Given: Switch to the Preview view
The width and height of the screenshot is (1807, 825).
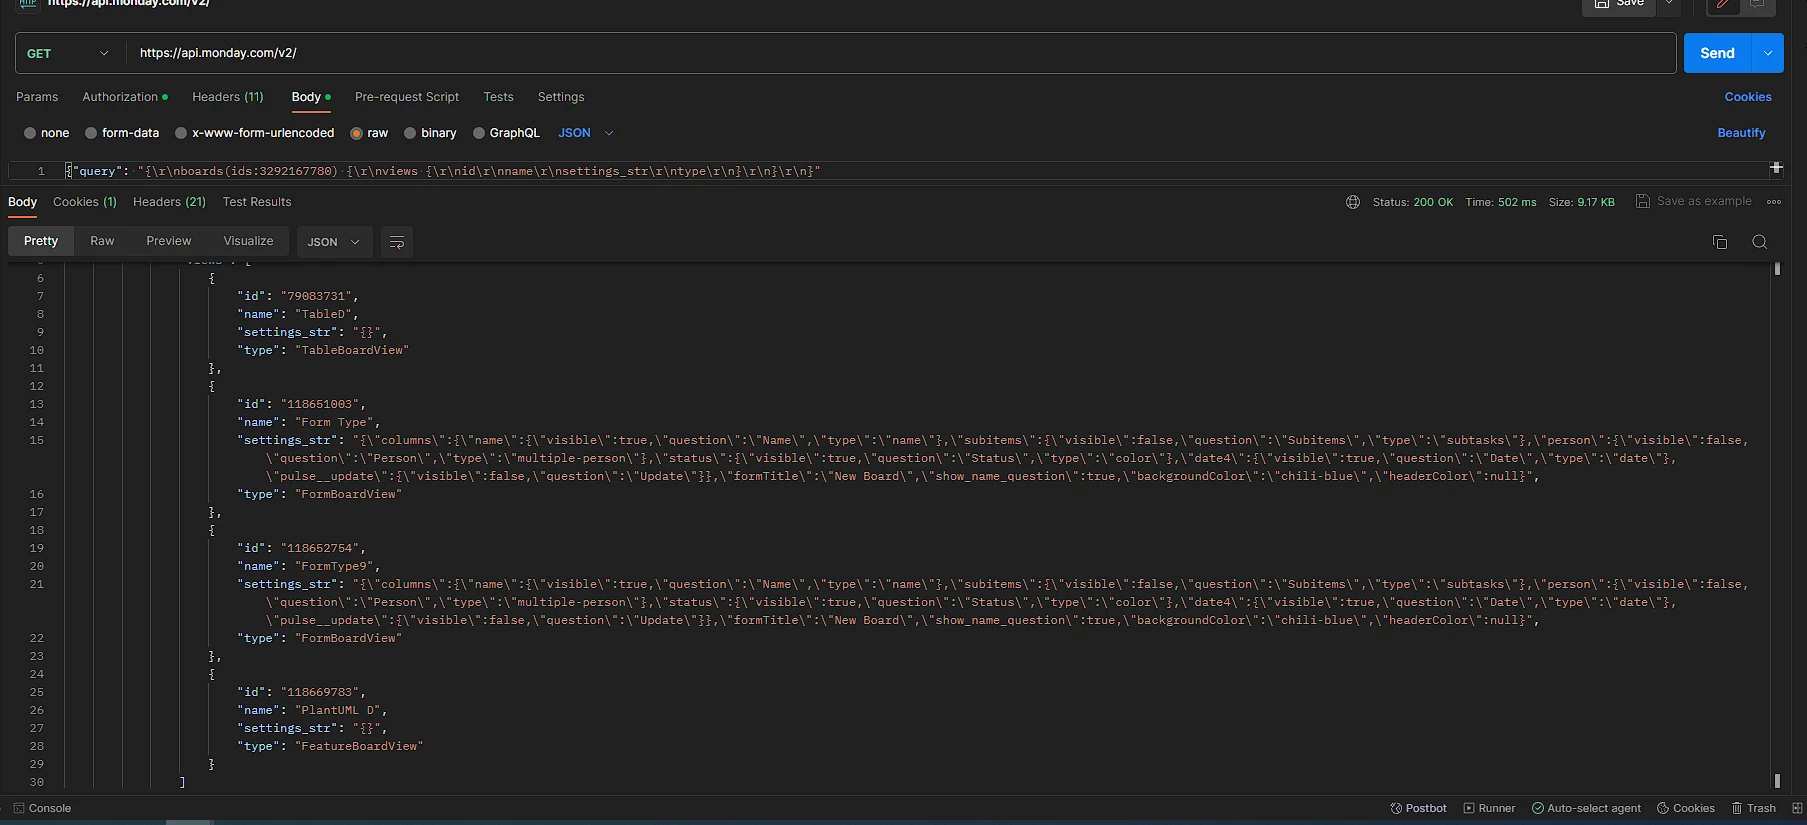Looking at the screenshot, I should [168, 241].
